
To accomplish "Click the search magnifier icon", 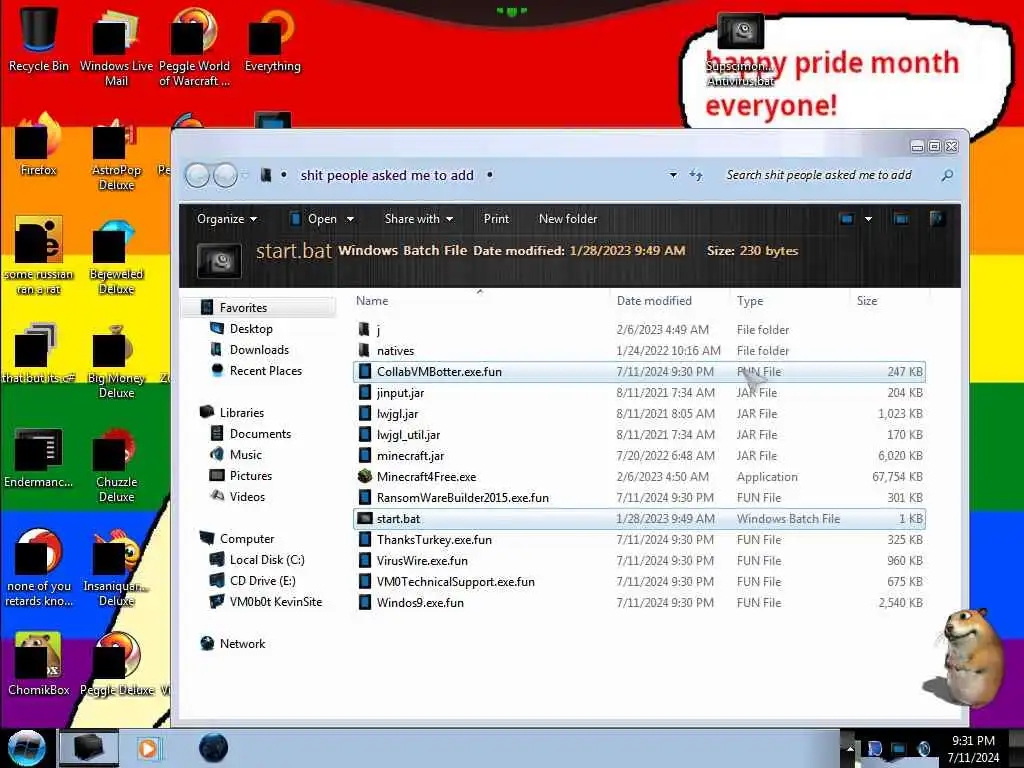I will point(947,175).
